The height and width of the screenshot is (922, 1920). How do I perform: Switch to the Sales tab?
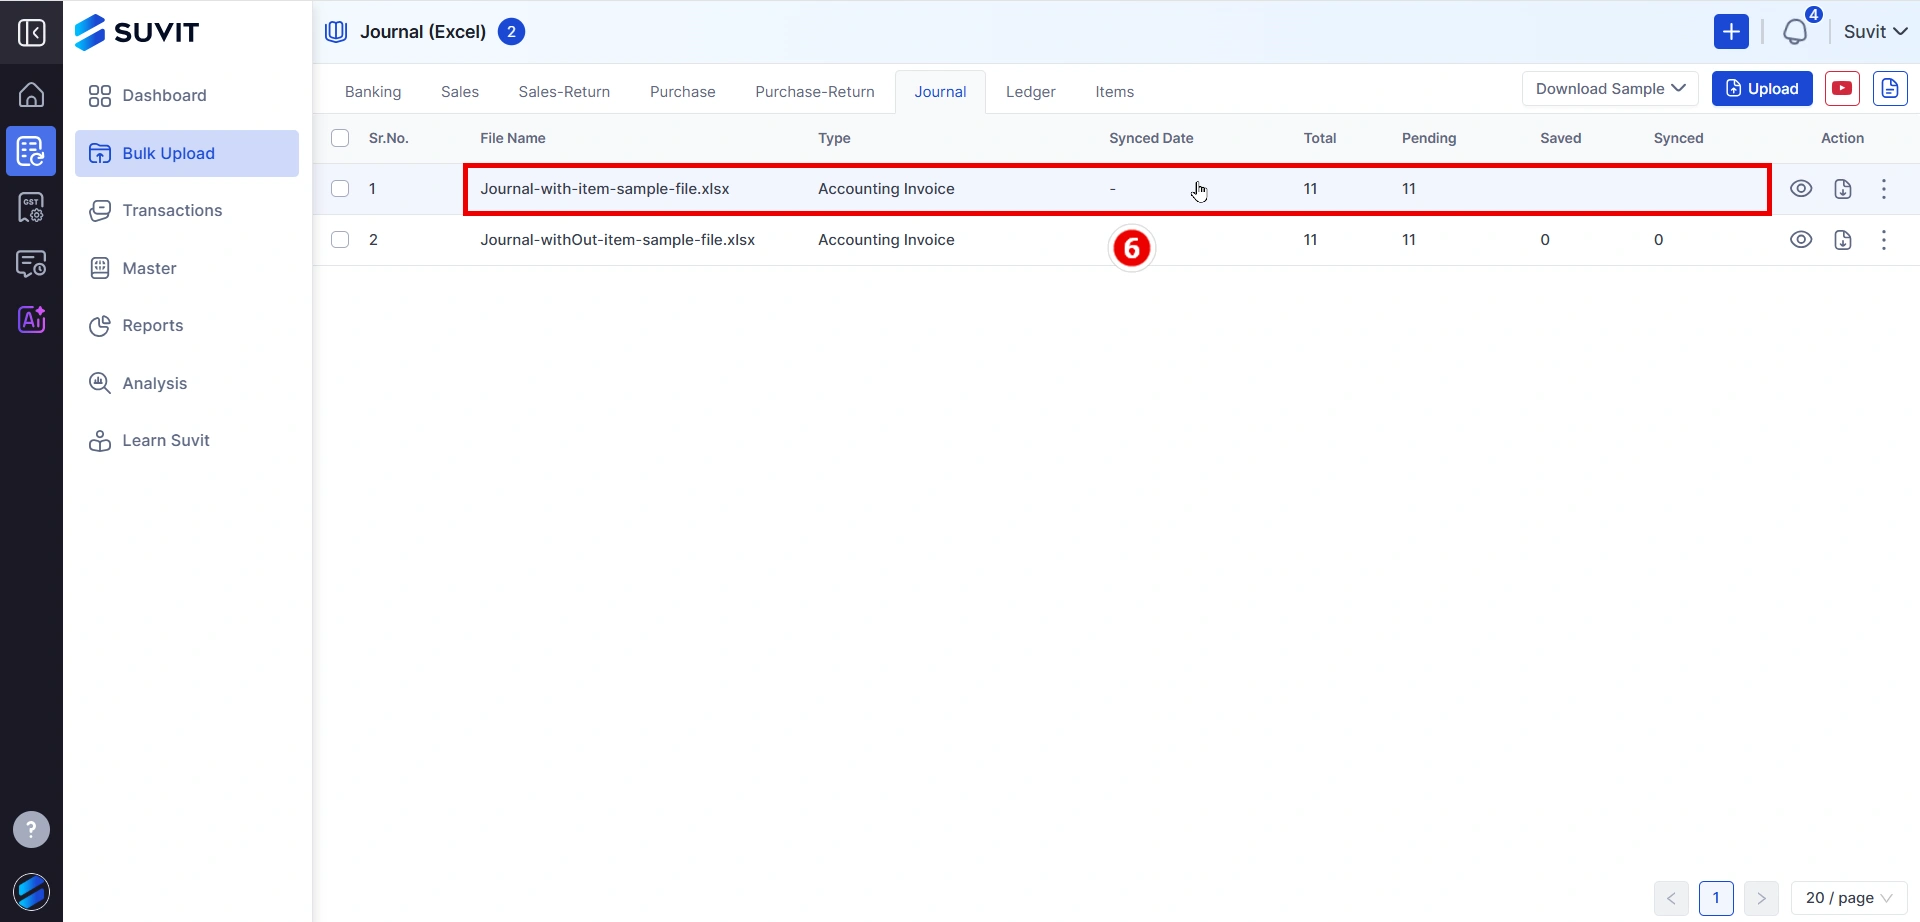click(x=460, y=92)
